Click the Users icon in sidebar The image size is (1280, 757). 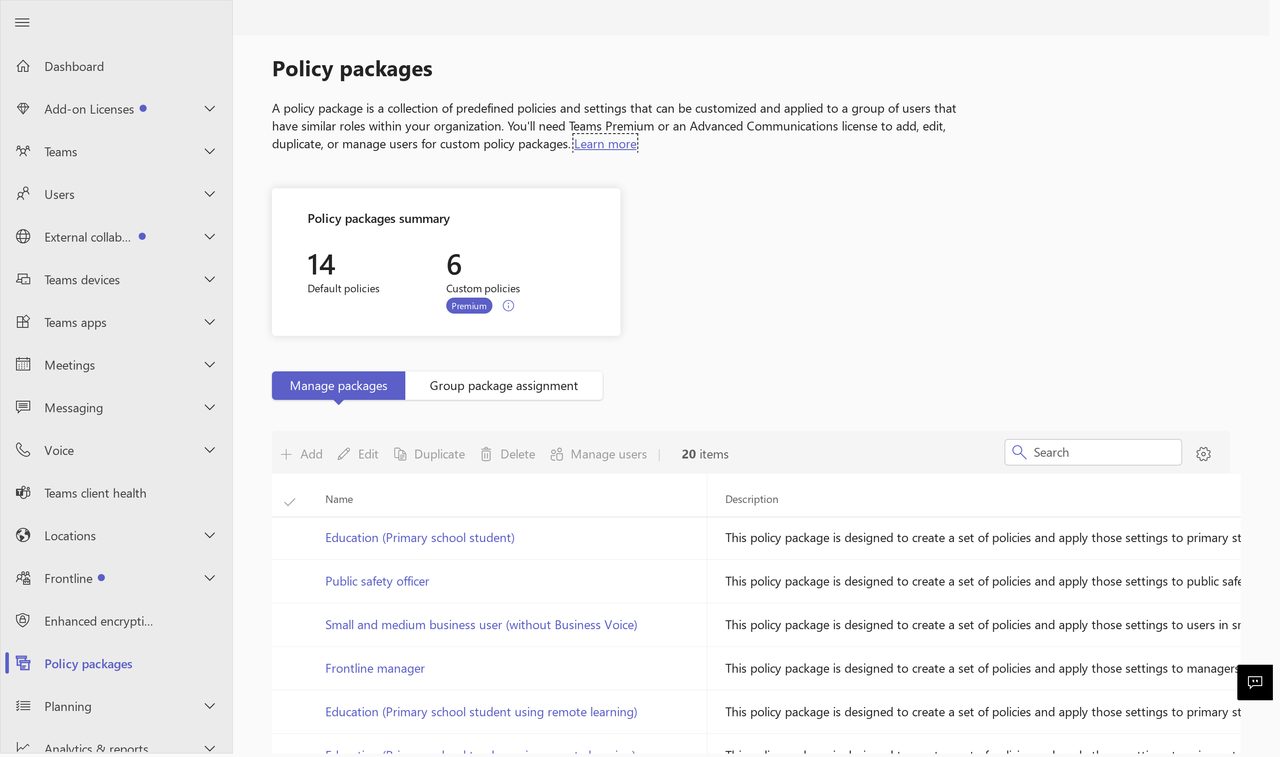click(23, 194)
